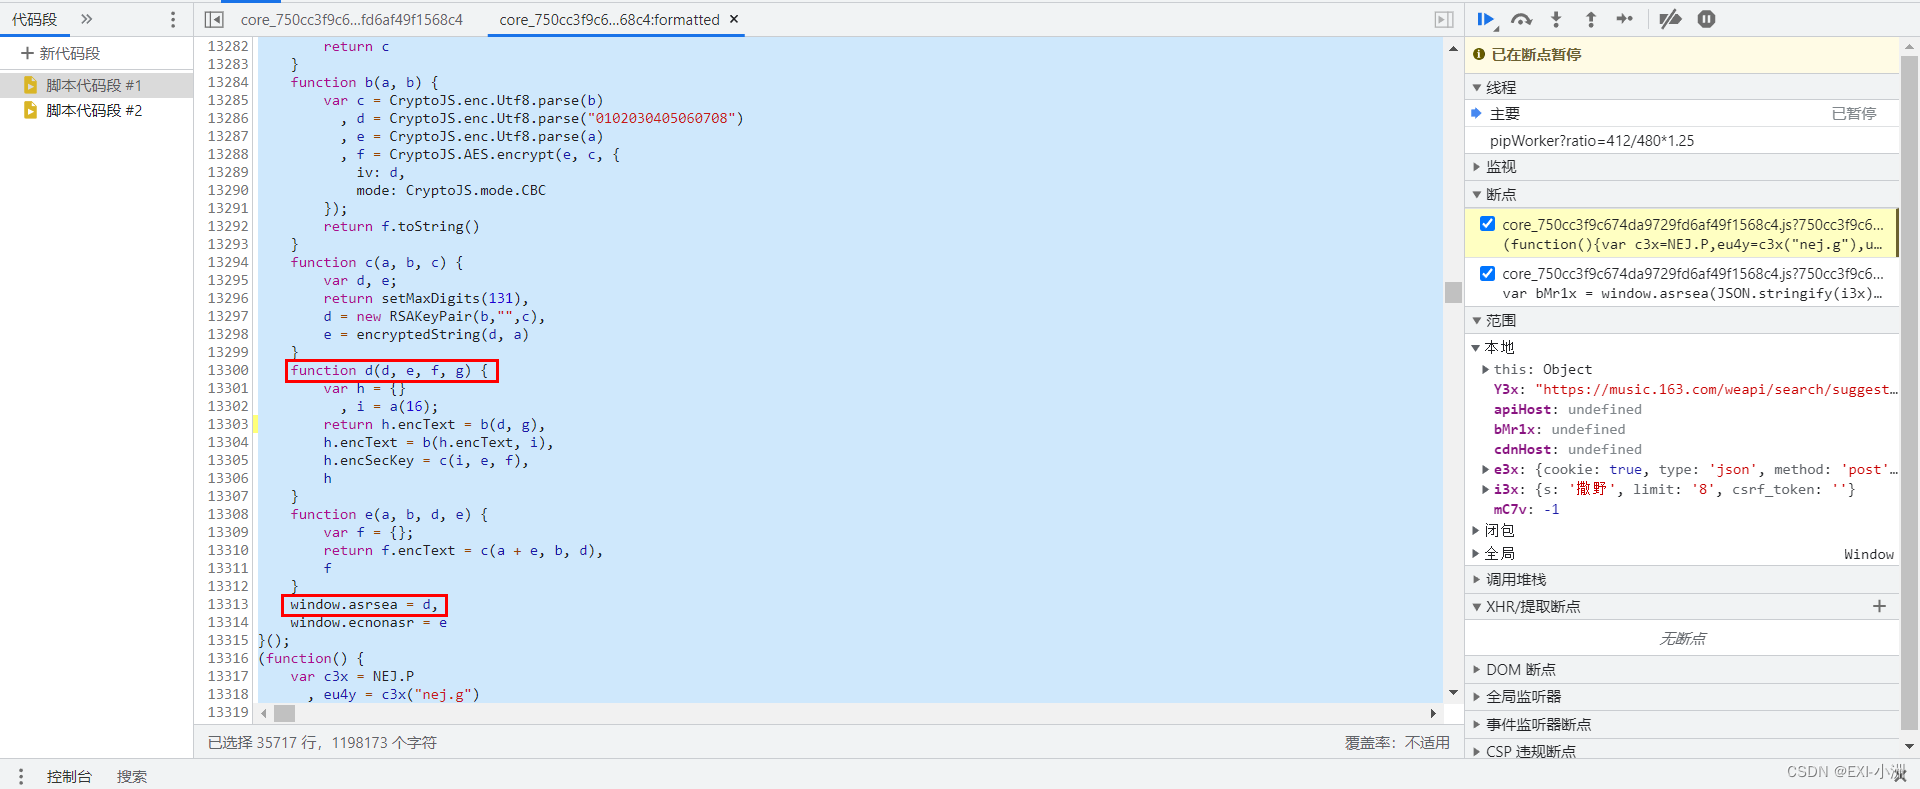Uncheck first breakpoint with (function(){var c3x
This screenshot has height=789, width=1920.
coord(1487,224)
